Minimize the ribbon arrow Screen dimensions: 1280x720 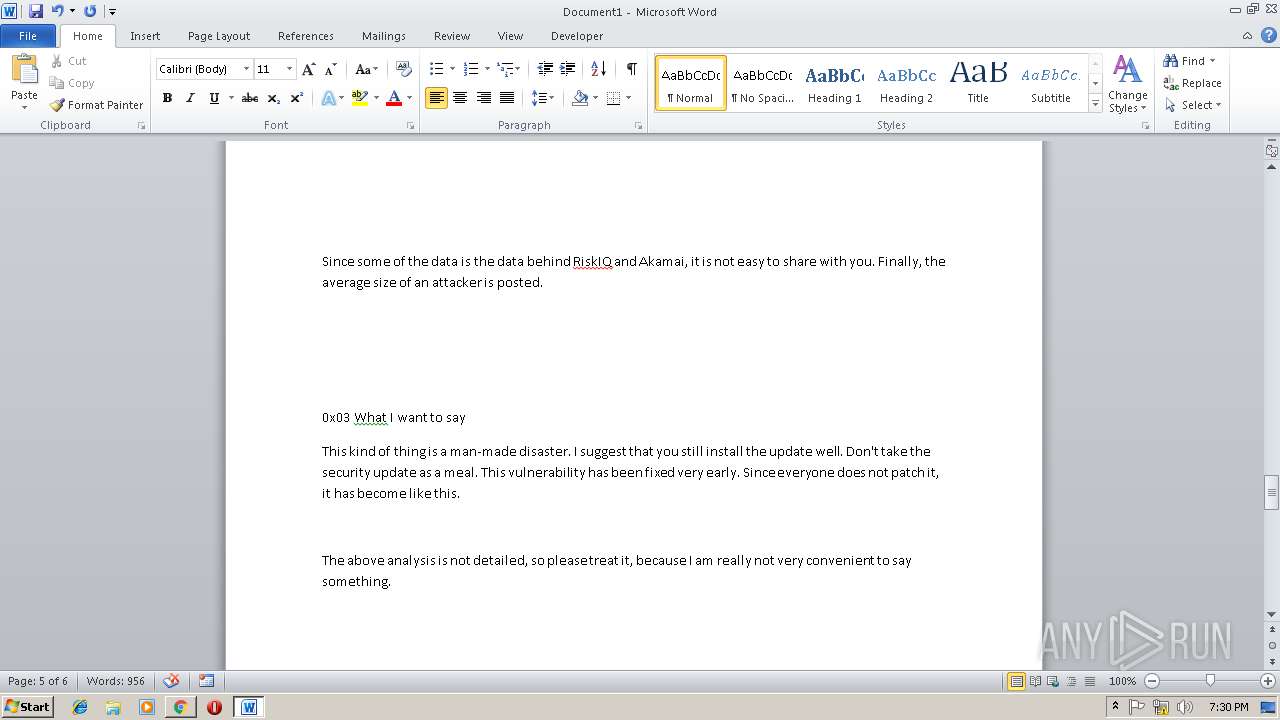tap(1246, 36)
